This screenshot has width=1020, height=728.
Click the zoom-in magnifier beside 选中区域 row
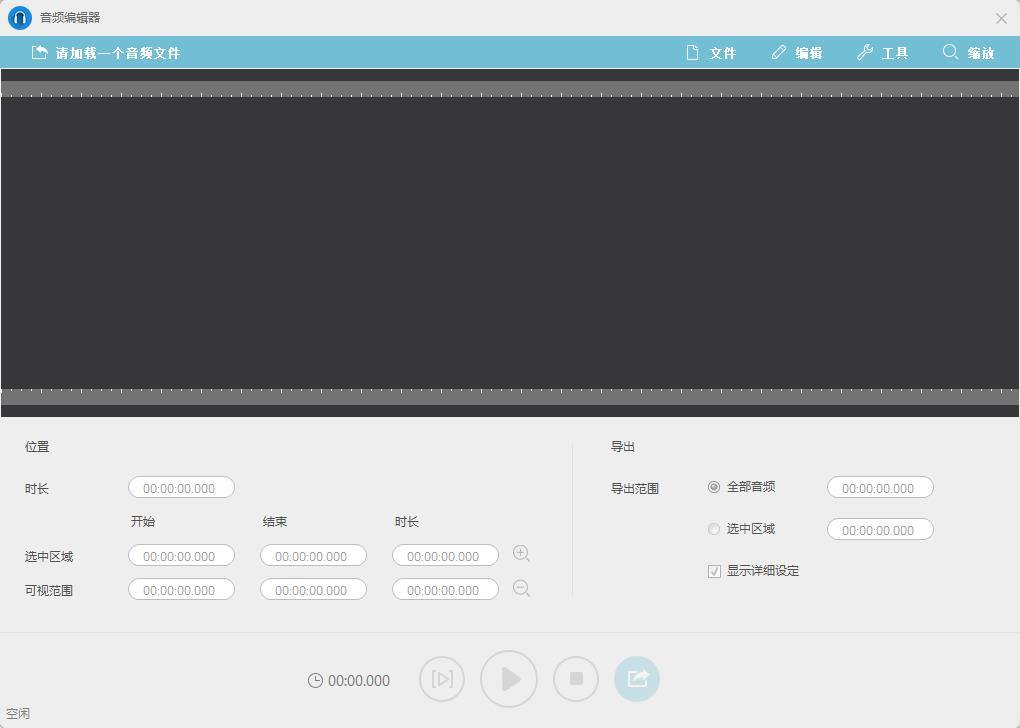tap(521, 553)
